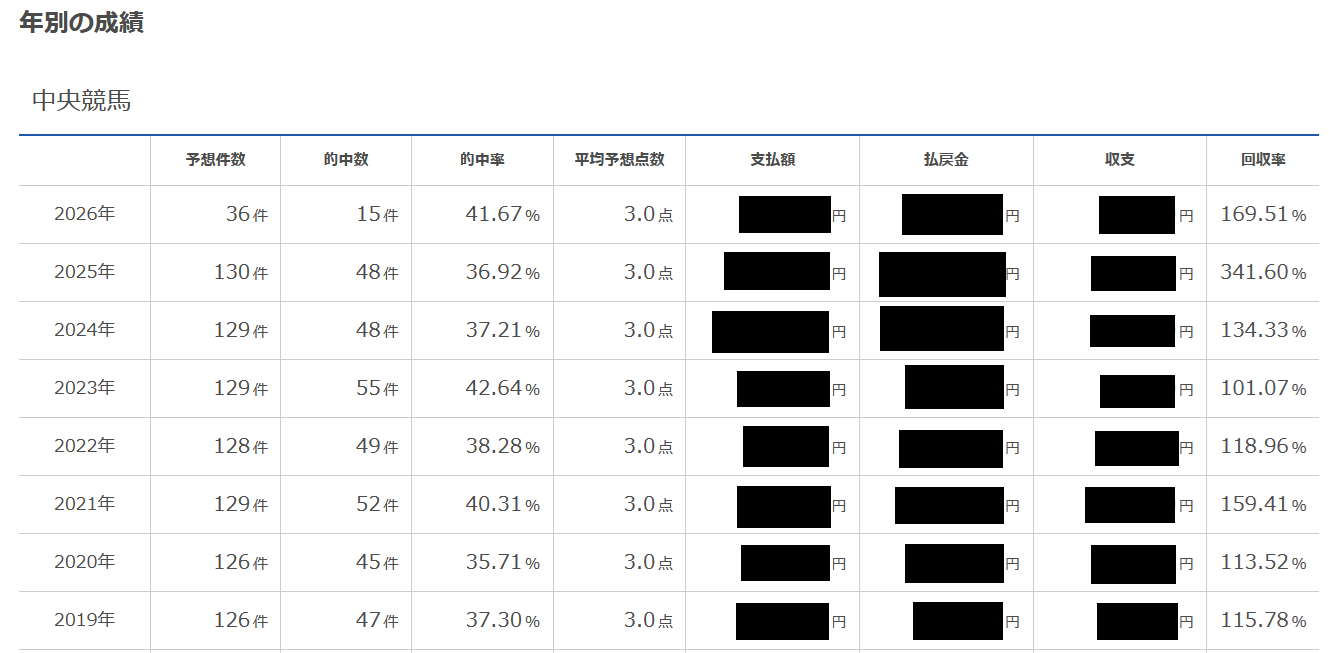Select the 的中率 column header
The width and height of the screenshot is (1329, 653).
pos(482,160)
